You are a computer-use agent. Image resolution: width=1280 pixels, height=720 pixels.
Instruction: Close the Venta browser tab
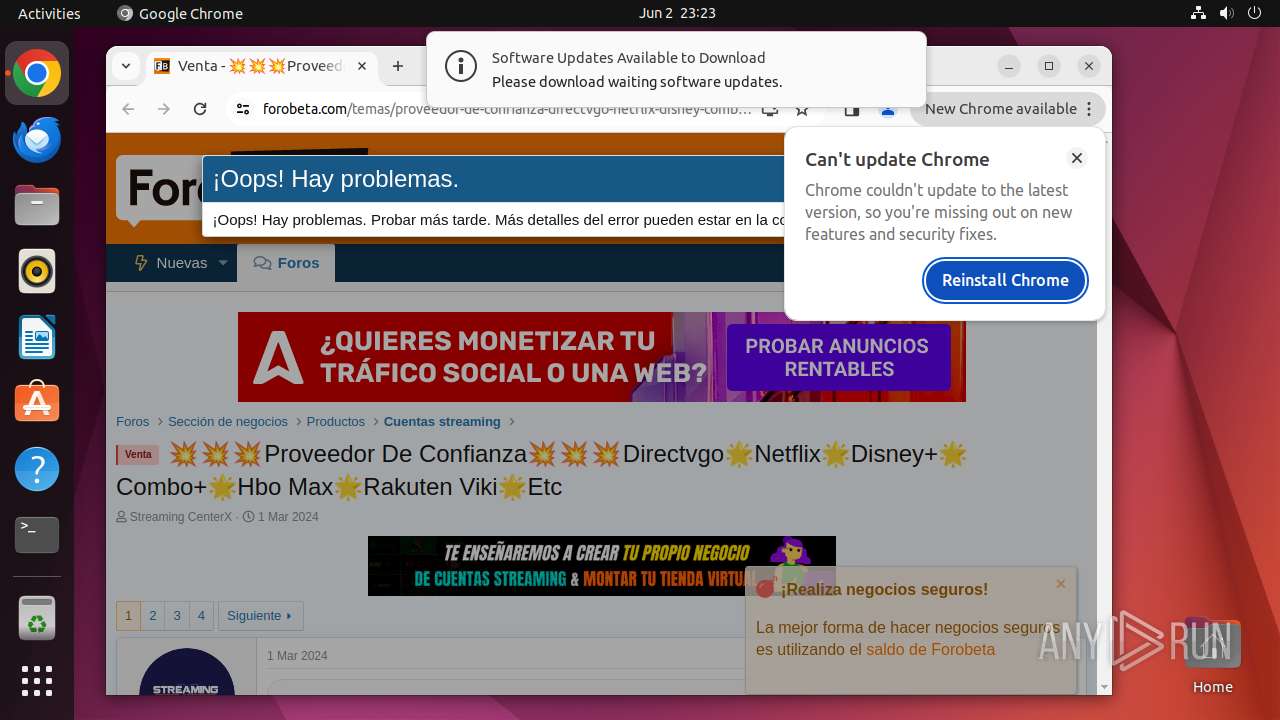362,66
